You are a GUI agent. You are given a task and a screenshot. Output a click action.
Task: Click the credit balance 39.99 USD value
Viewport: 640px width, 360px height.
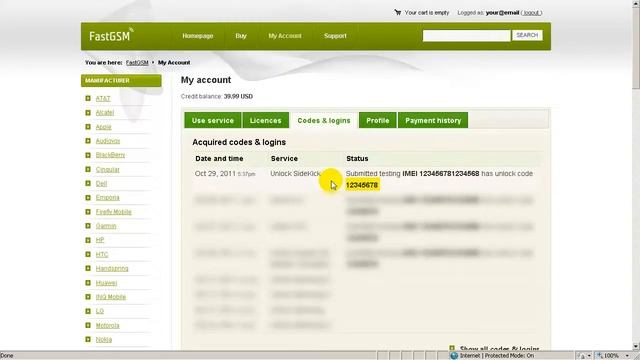238,96
